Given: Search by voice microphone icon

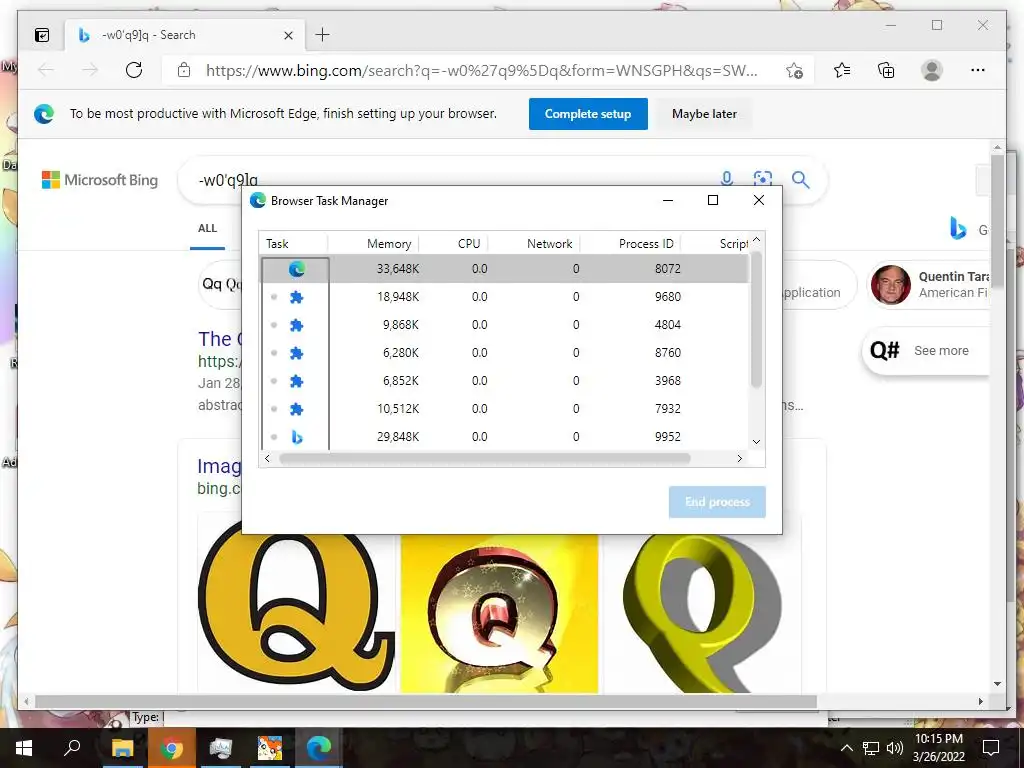Looking at the screenshot, I should 726,178.
